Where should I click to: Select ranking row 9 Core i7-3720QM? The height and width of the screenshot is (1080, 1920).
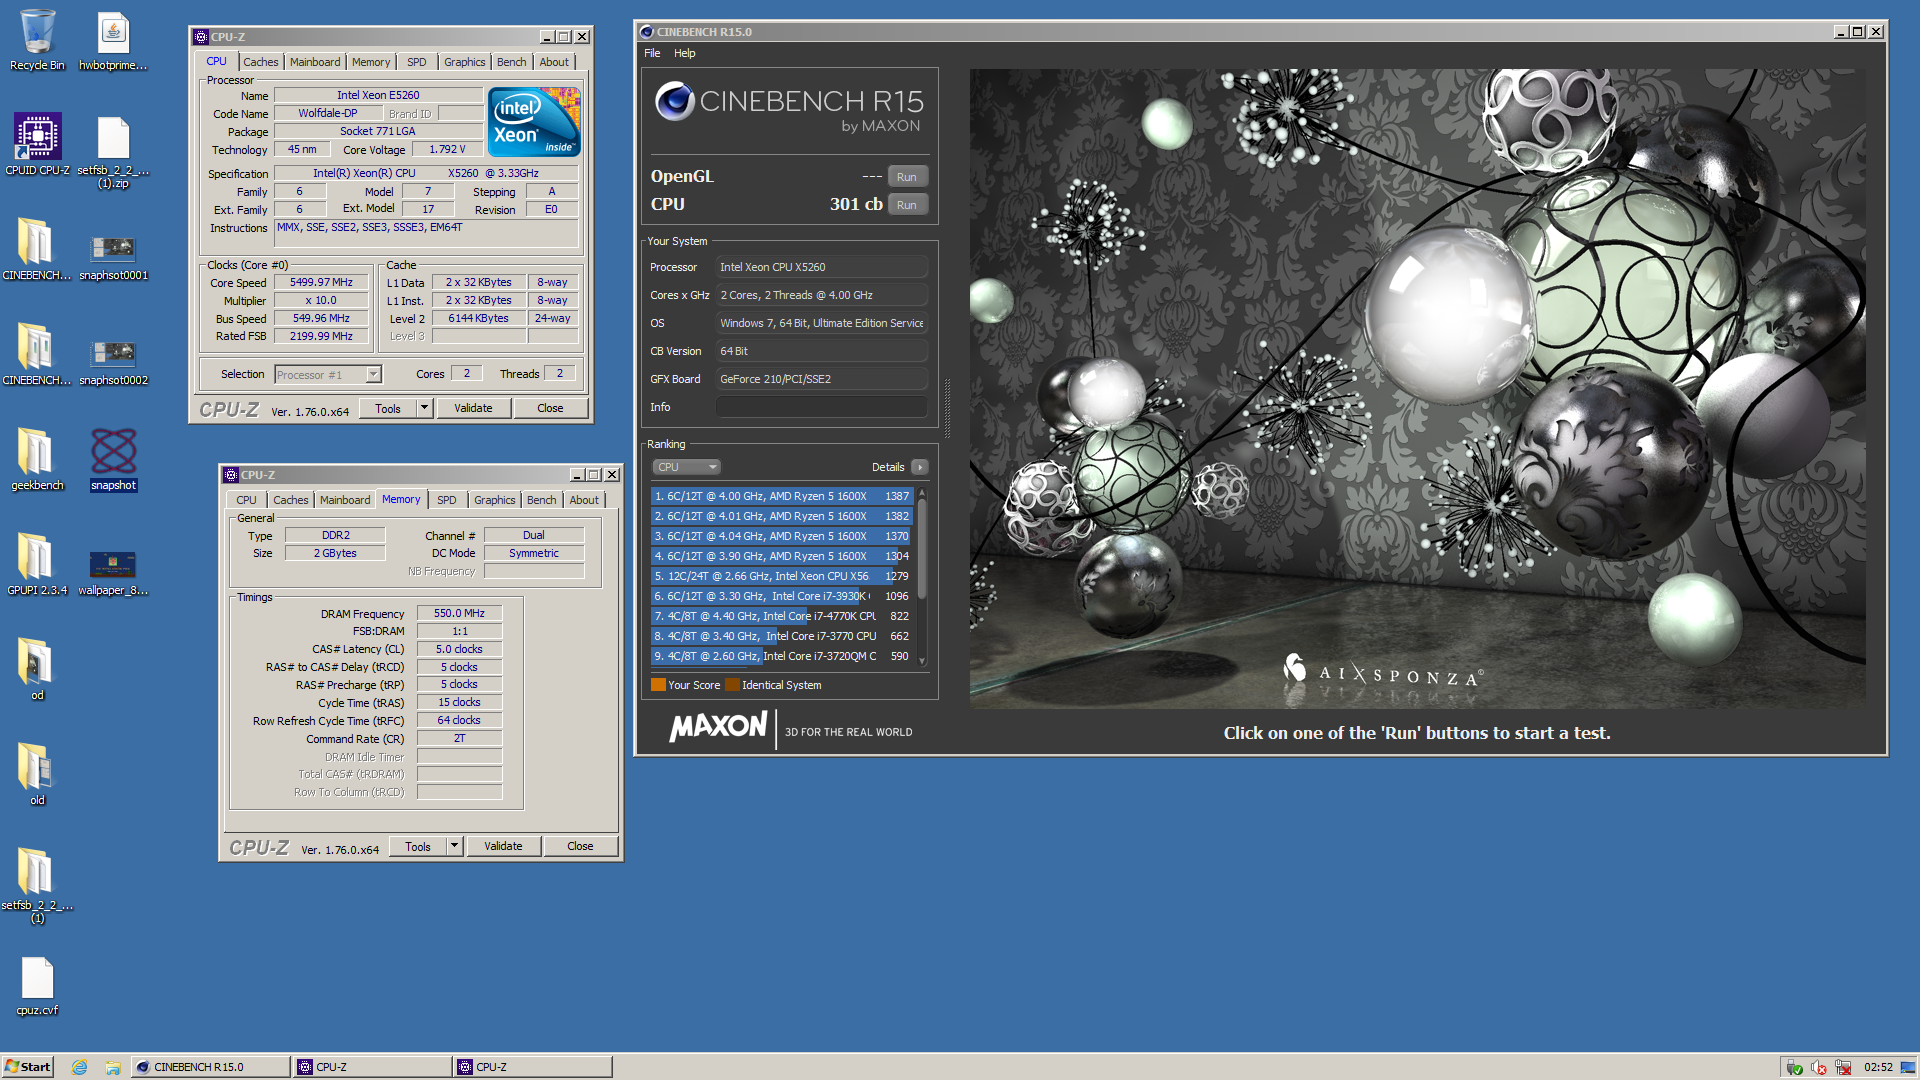[x=782, y=656]
